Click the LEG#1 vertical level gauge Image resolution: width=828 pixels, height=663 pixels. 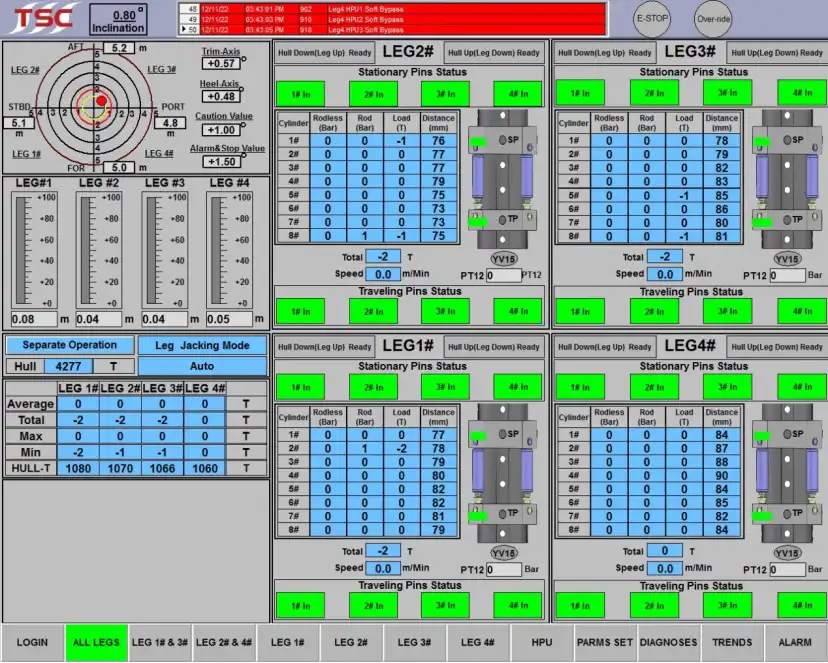(x=35, y=250)
